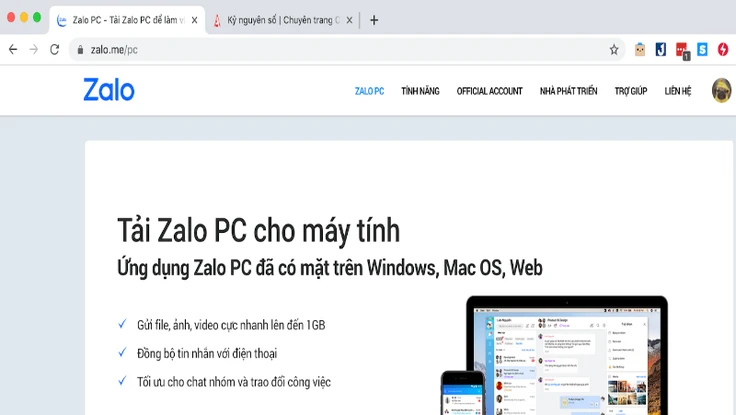
Task: Click text Đồng bộ tin nhắn với điện thoại
Action: (207, 354)
